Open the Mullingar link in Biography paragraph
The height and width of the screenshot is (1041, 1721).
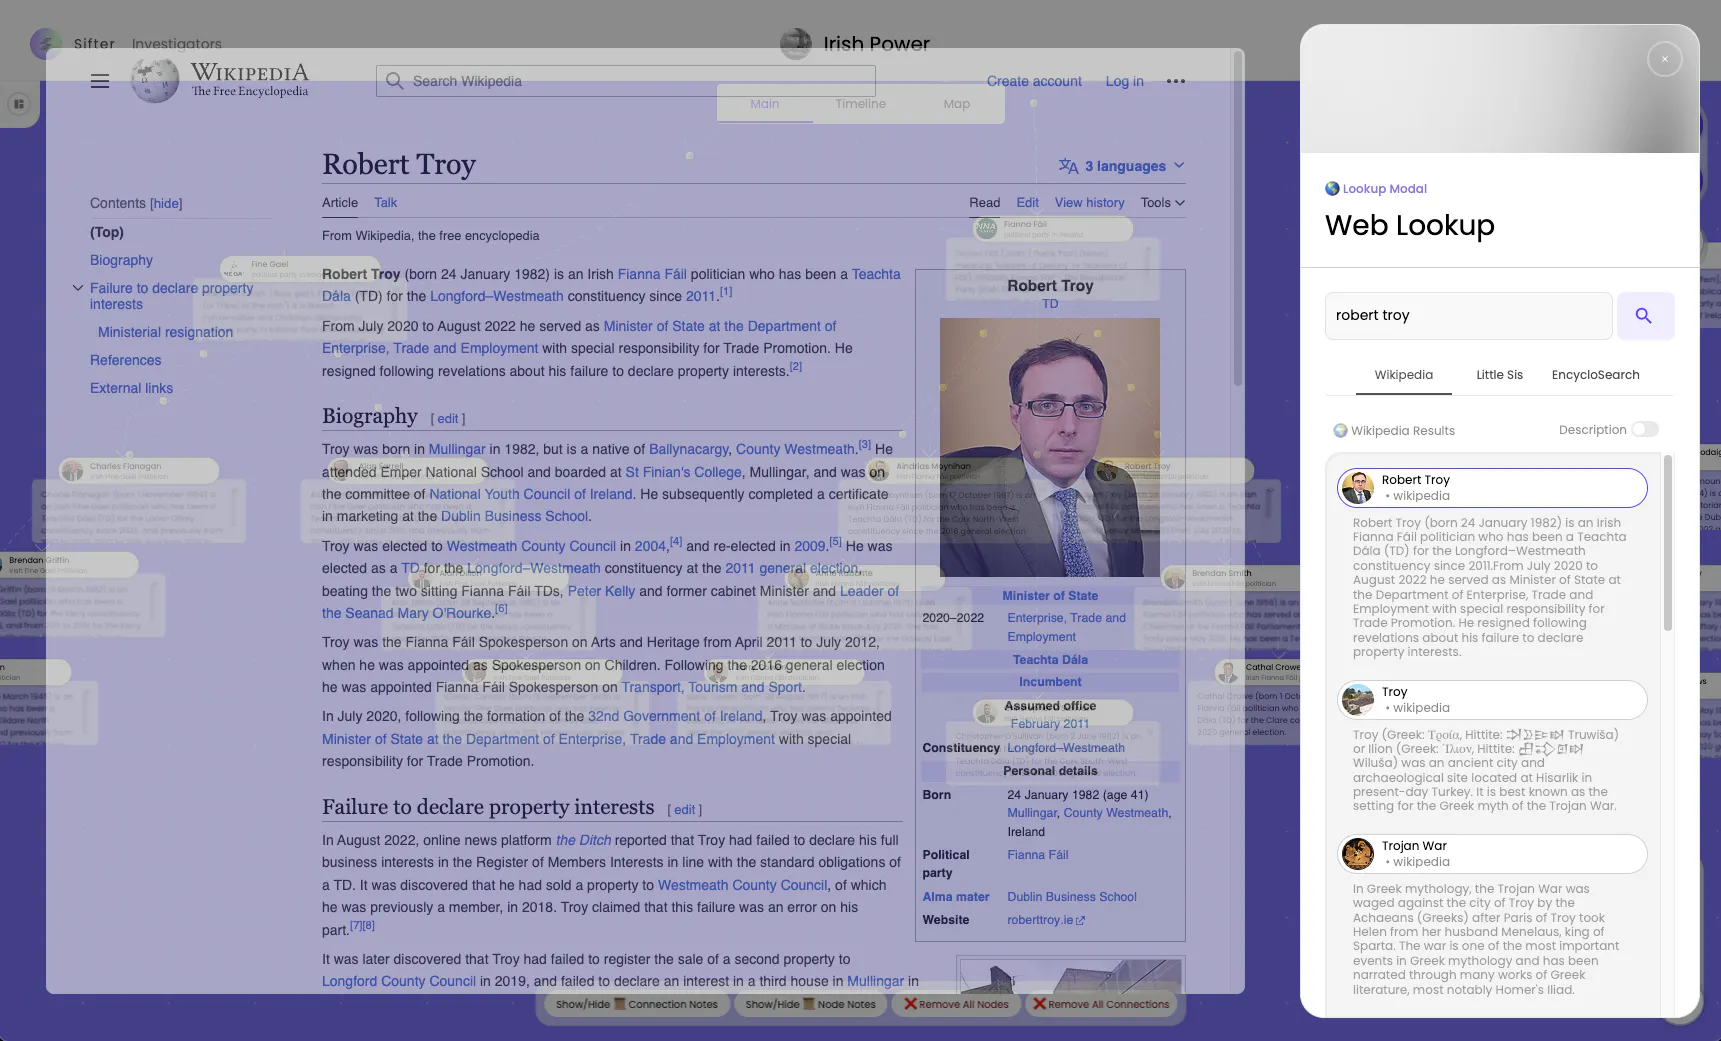point(457,449)
